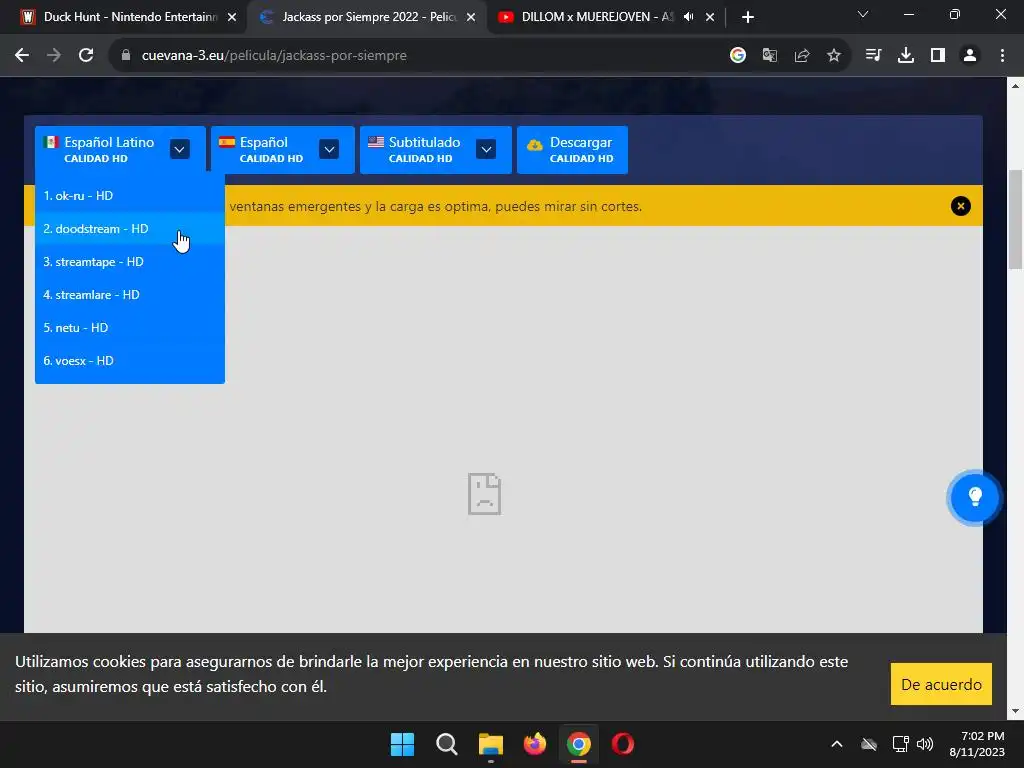Screen dimensions: 1024x768
Task: Open Windows taskbar search
Action: pos(447,744)
